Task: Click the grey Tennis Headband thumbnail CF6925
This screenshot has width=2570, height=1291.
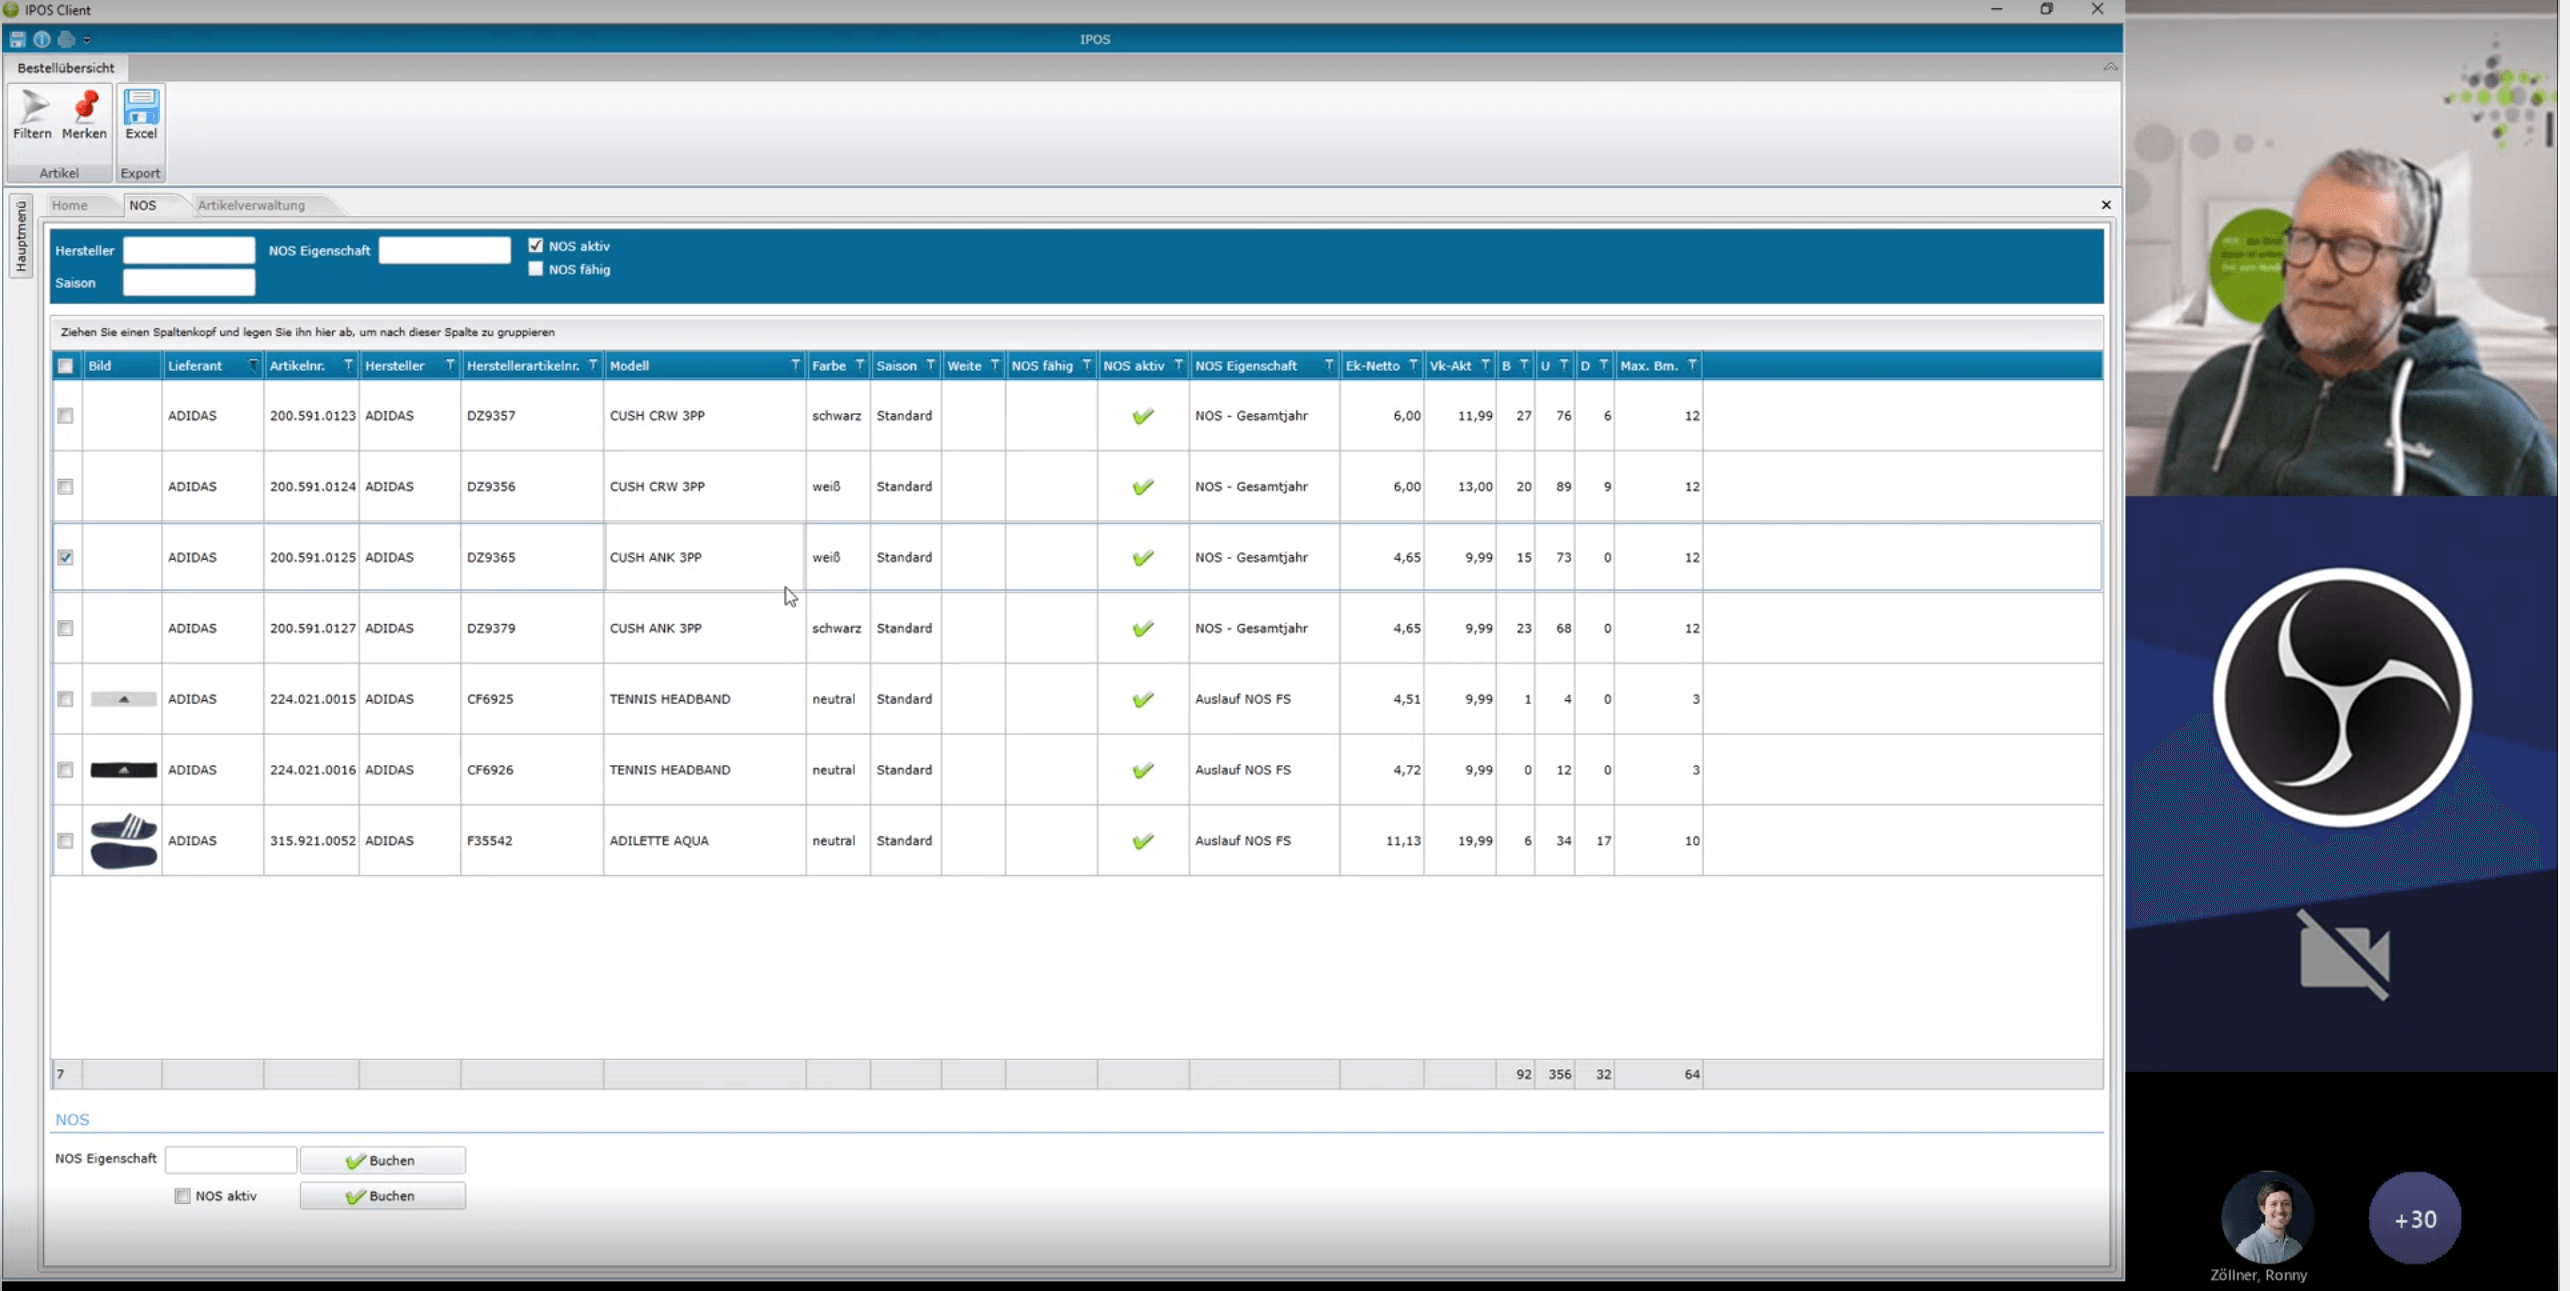Action: [x=123, y=699]
